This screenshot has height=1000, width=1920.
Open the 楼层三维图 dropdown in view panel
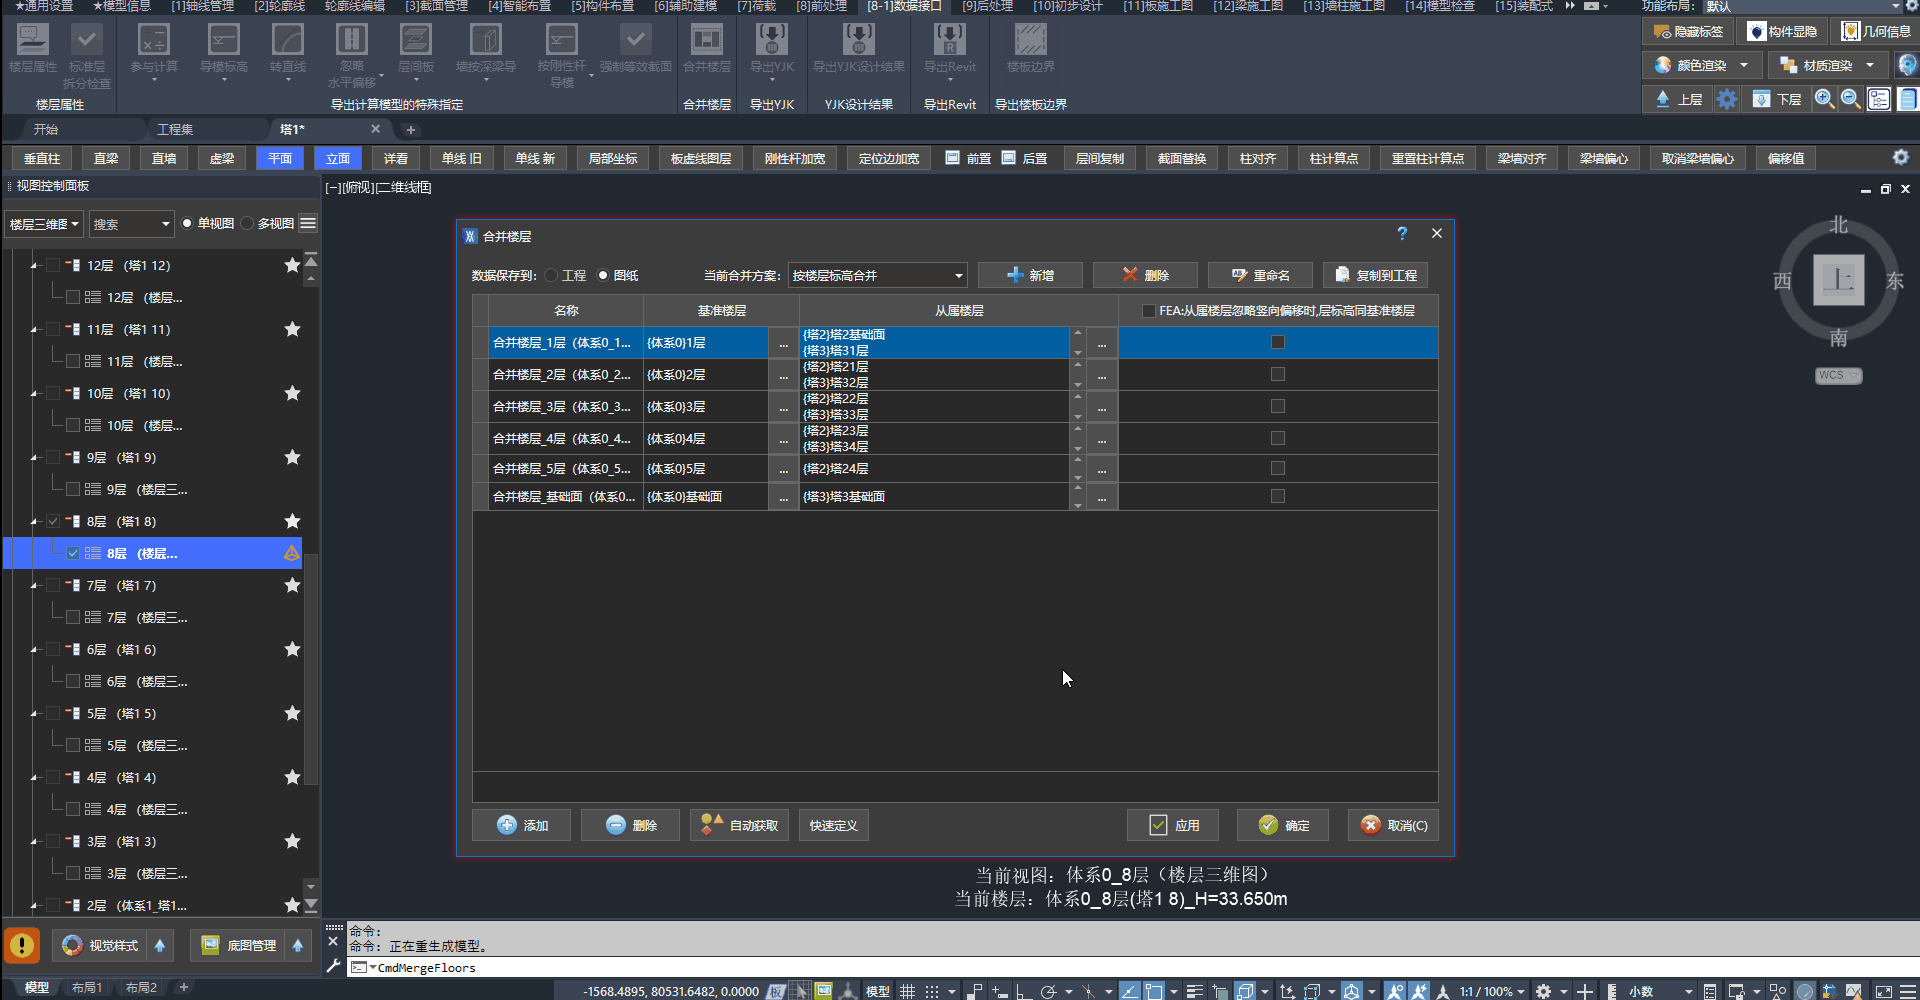tap(44, 224)
